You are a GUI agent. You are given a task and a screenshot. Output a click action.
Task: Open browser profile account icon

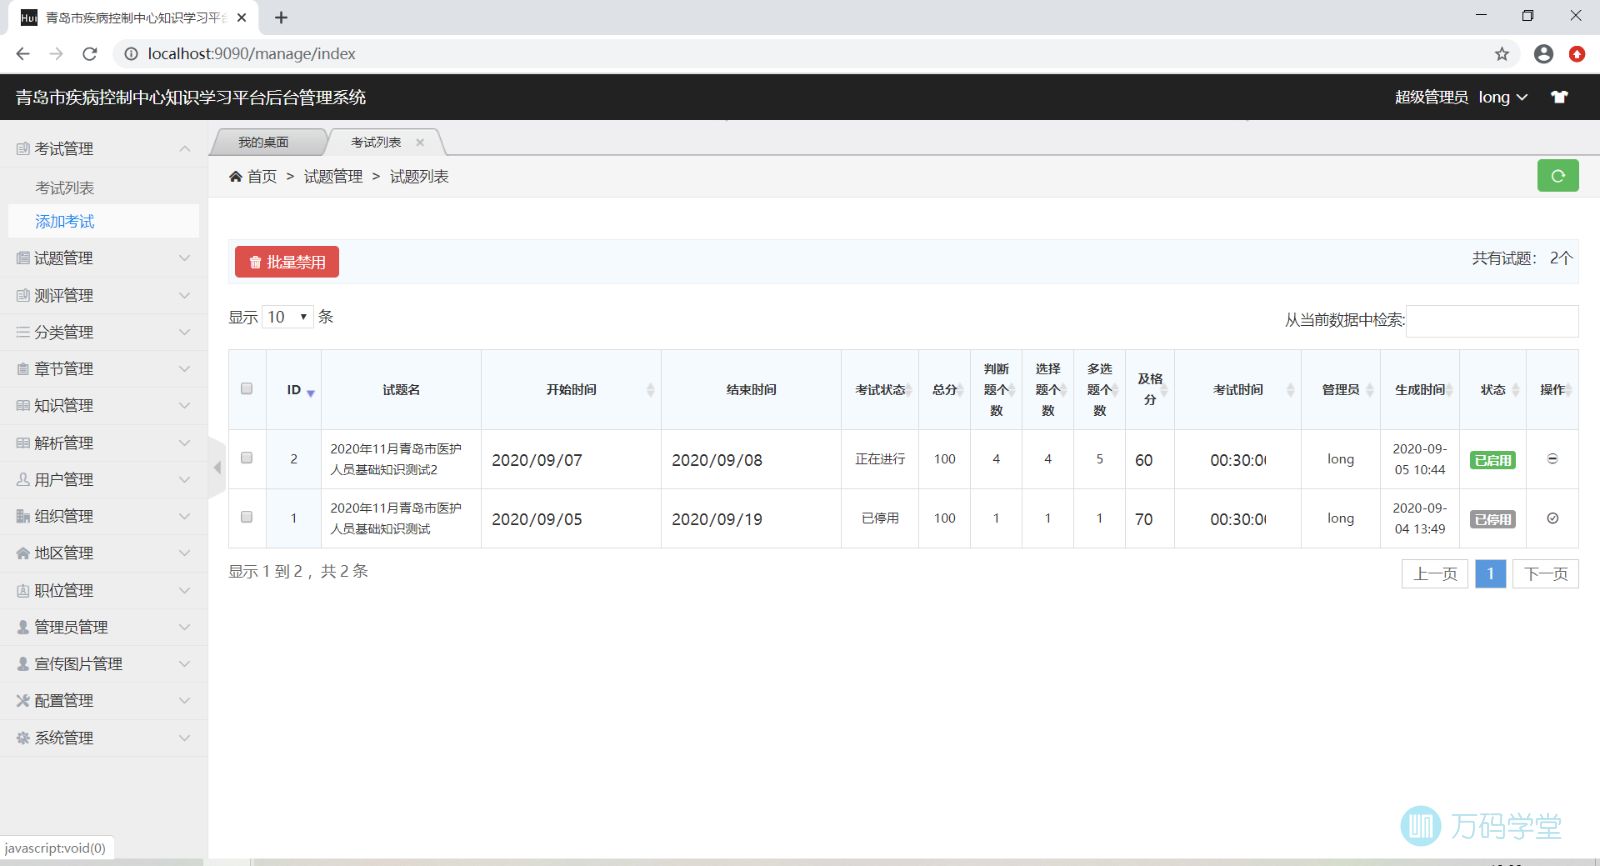(1543, 54)
